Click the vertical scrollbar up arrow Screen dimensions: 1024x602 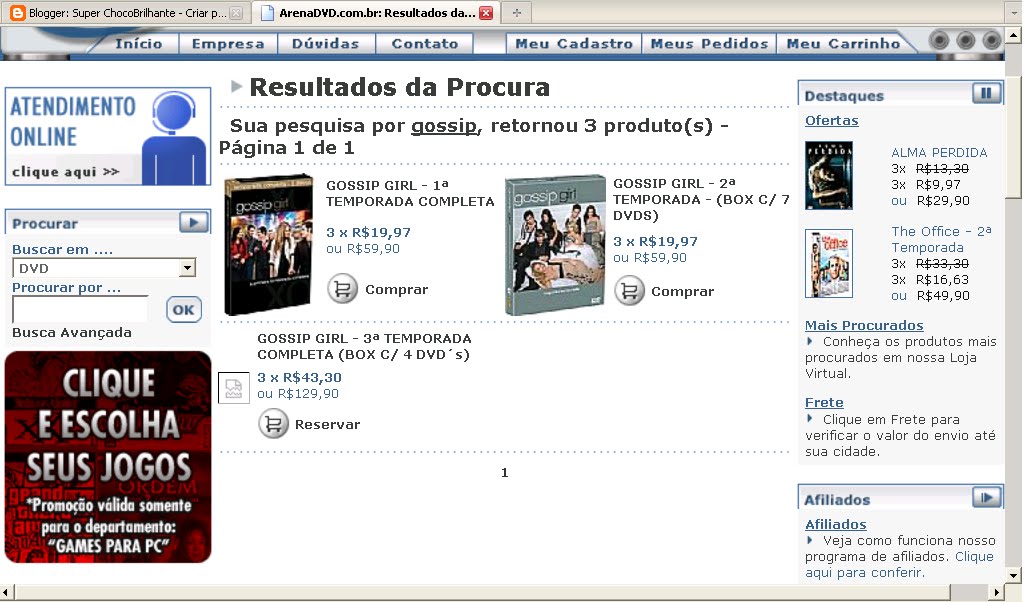click(x=1014, y=34)
